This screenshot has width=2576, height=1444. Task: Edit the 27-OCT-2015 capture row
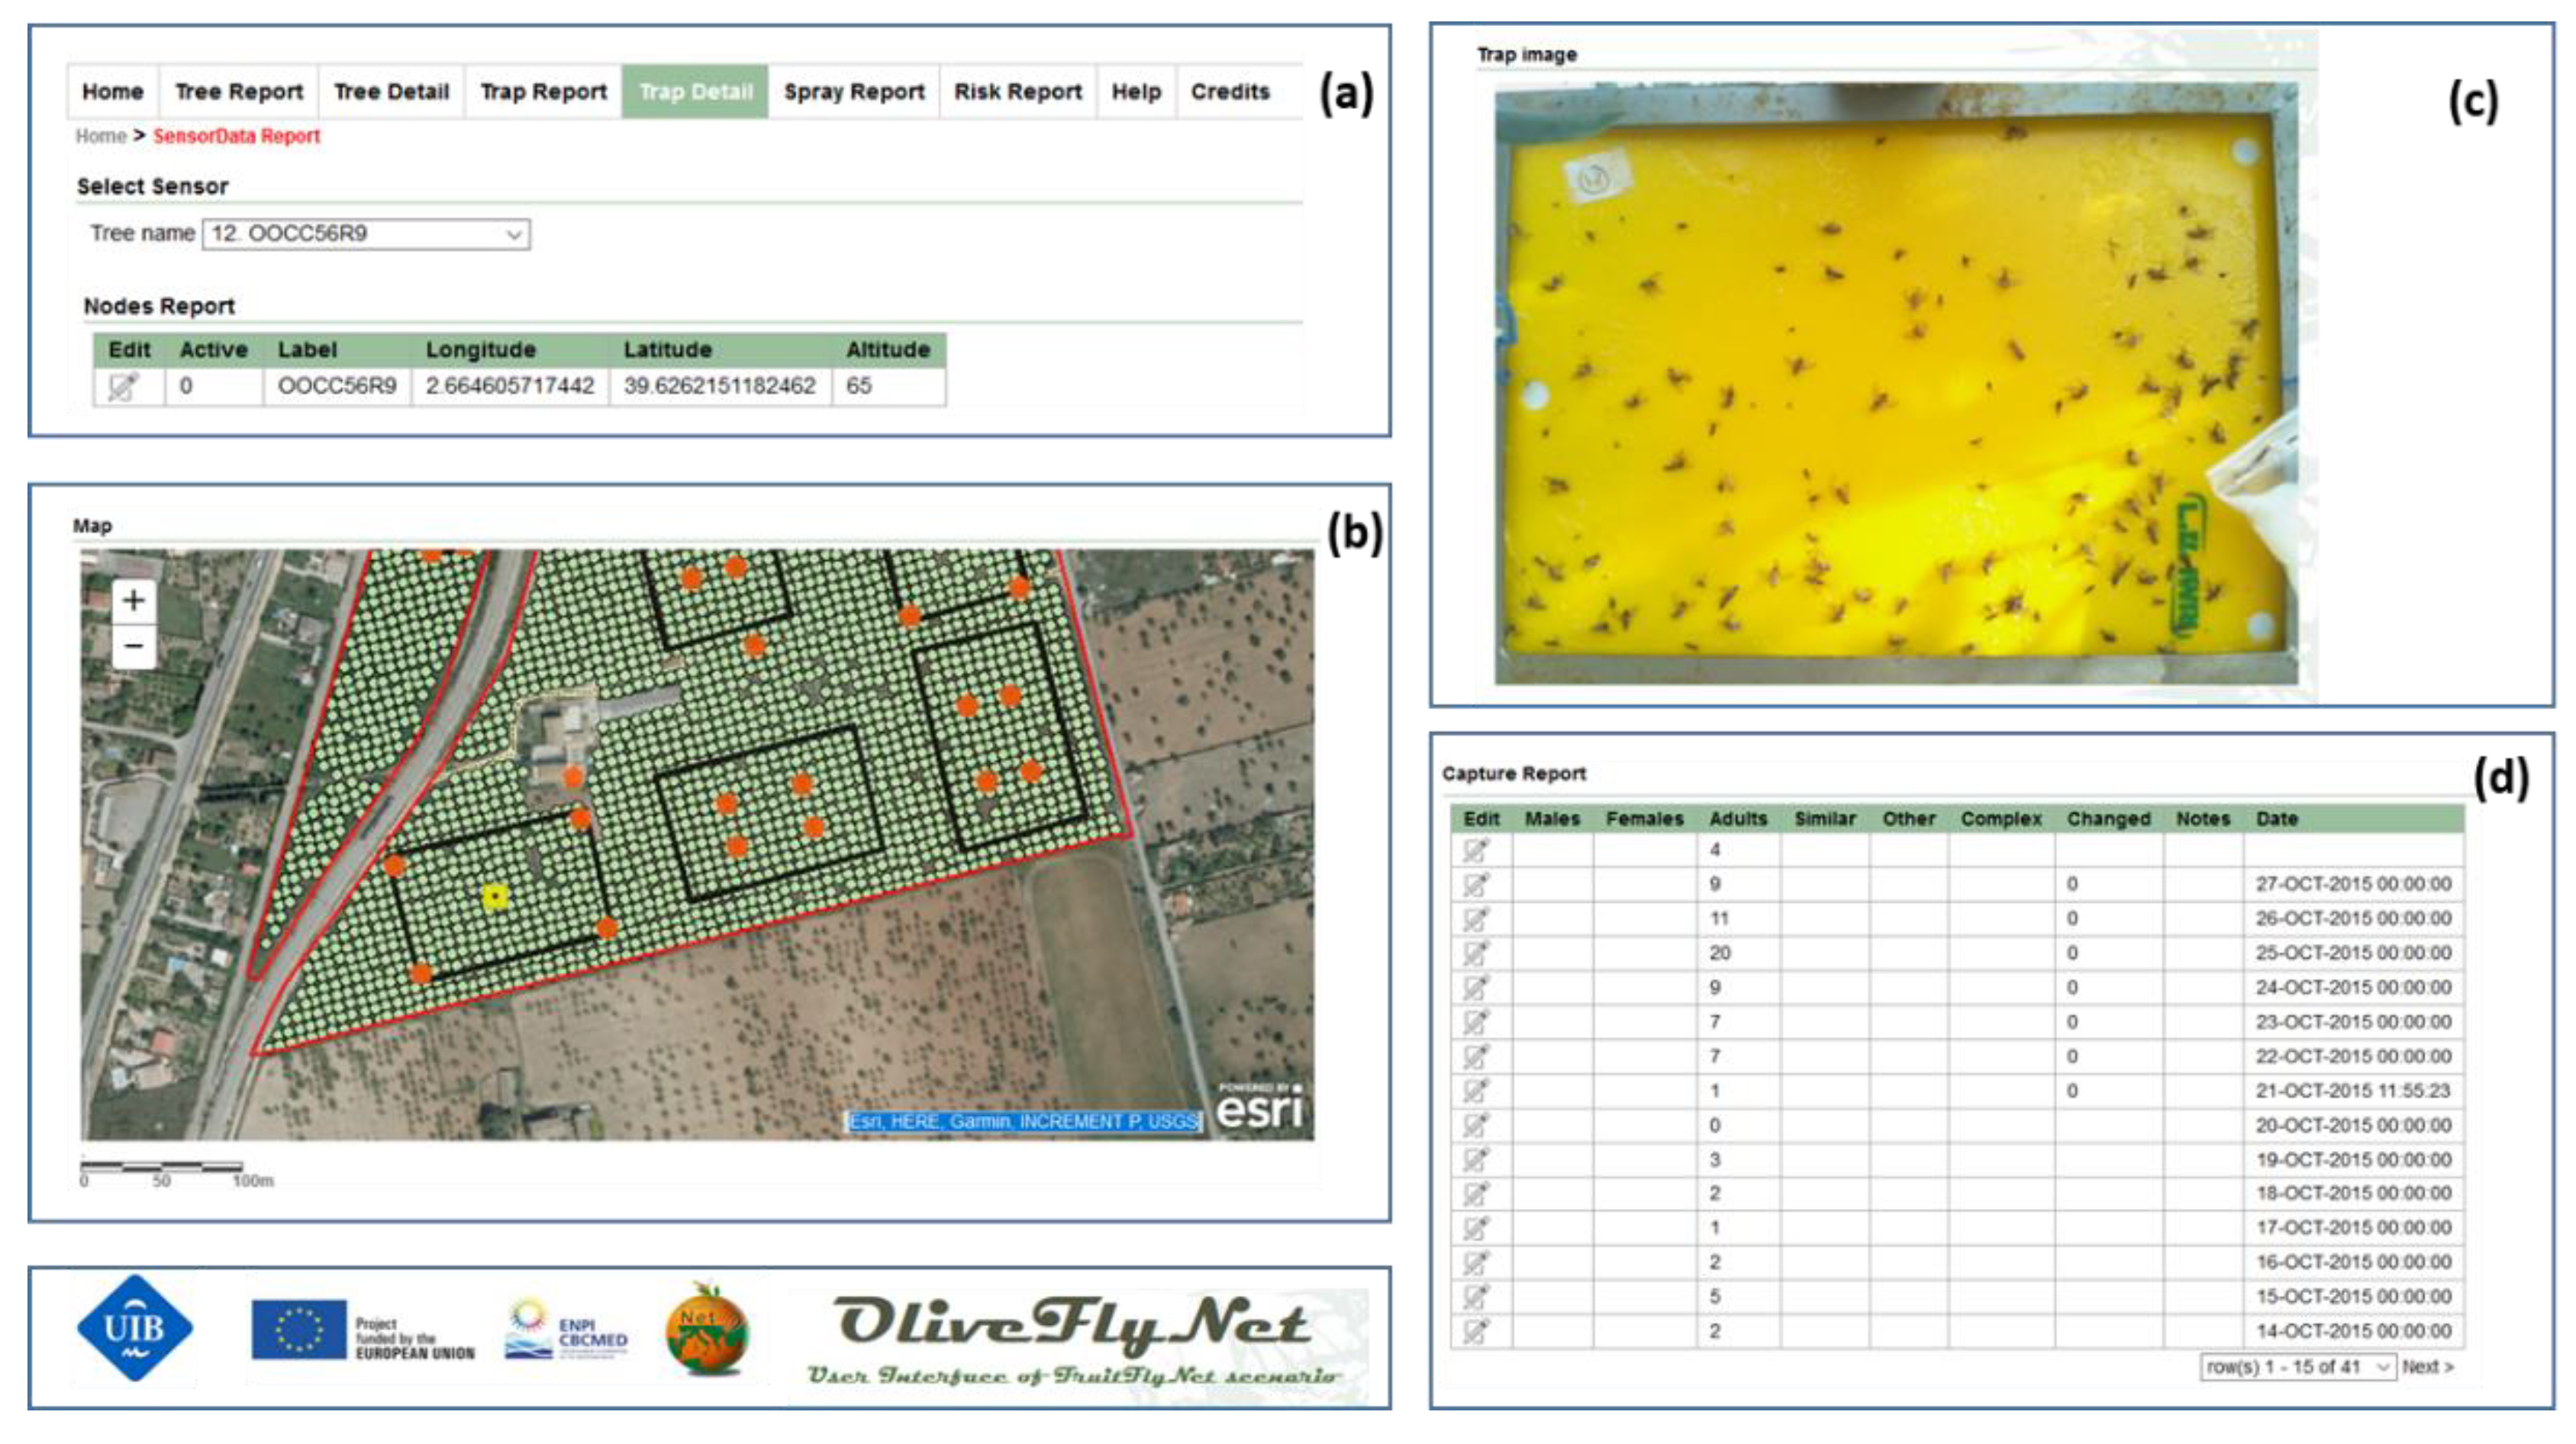point(1475,885)
